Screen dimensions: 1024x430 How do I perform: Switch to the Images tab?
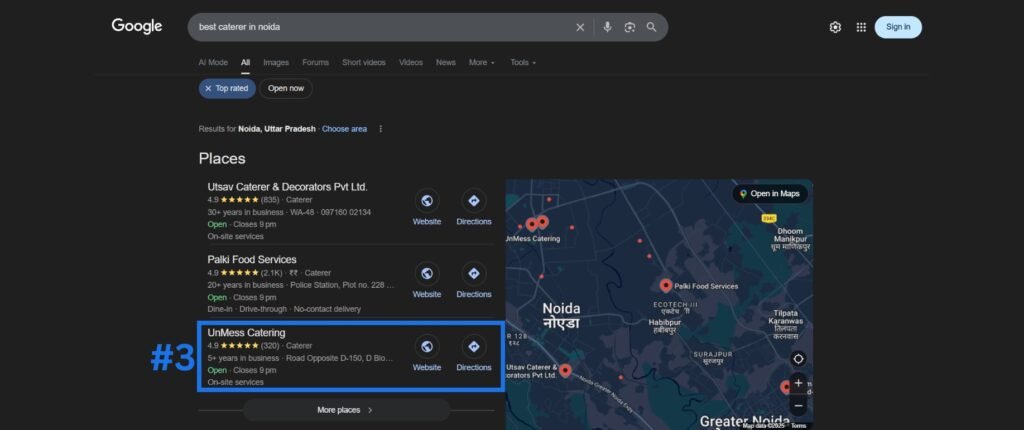(276, 62)
